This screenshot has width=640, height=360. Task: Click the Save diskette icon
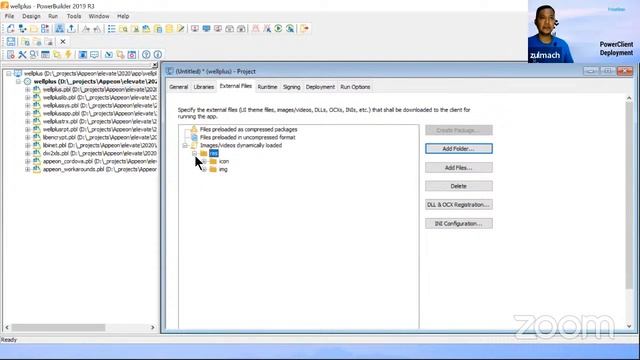[11, 42]
